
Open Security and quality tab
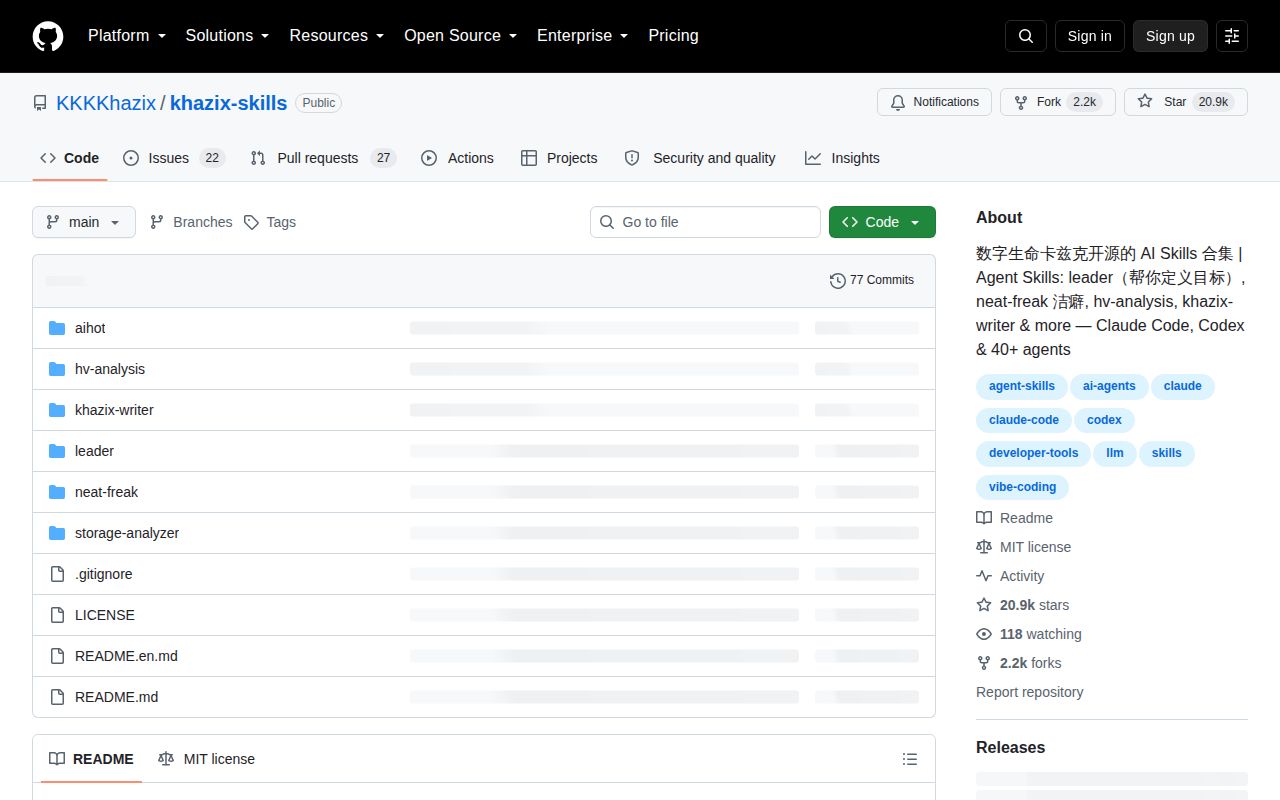click(700, 158)
